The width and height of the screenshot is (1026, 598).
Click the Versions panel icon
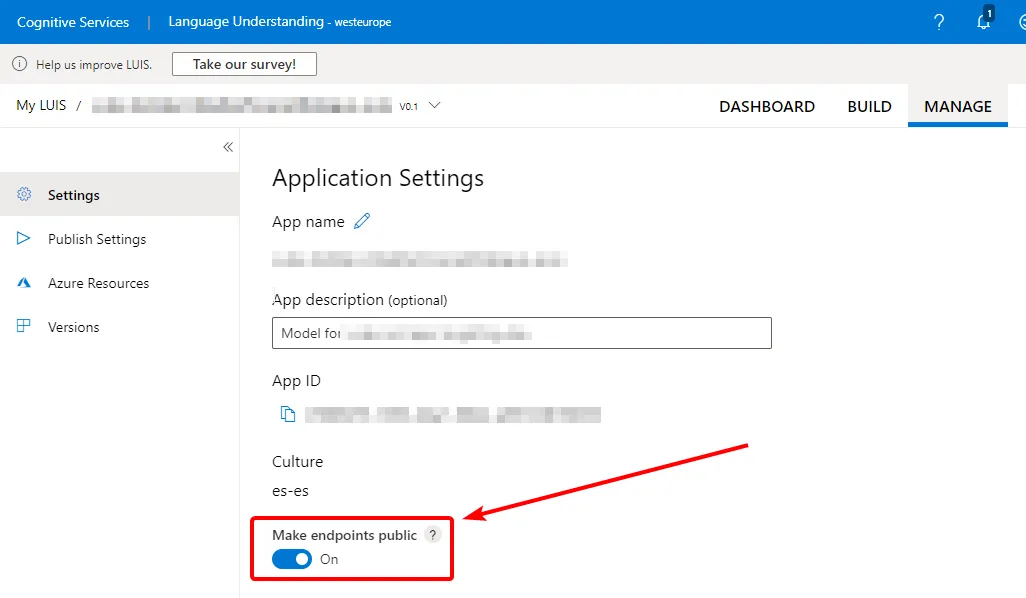[x=24, y=326]
